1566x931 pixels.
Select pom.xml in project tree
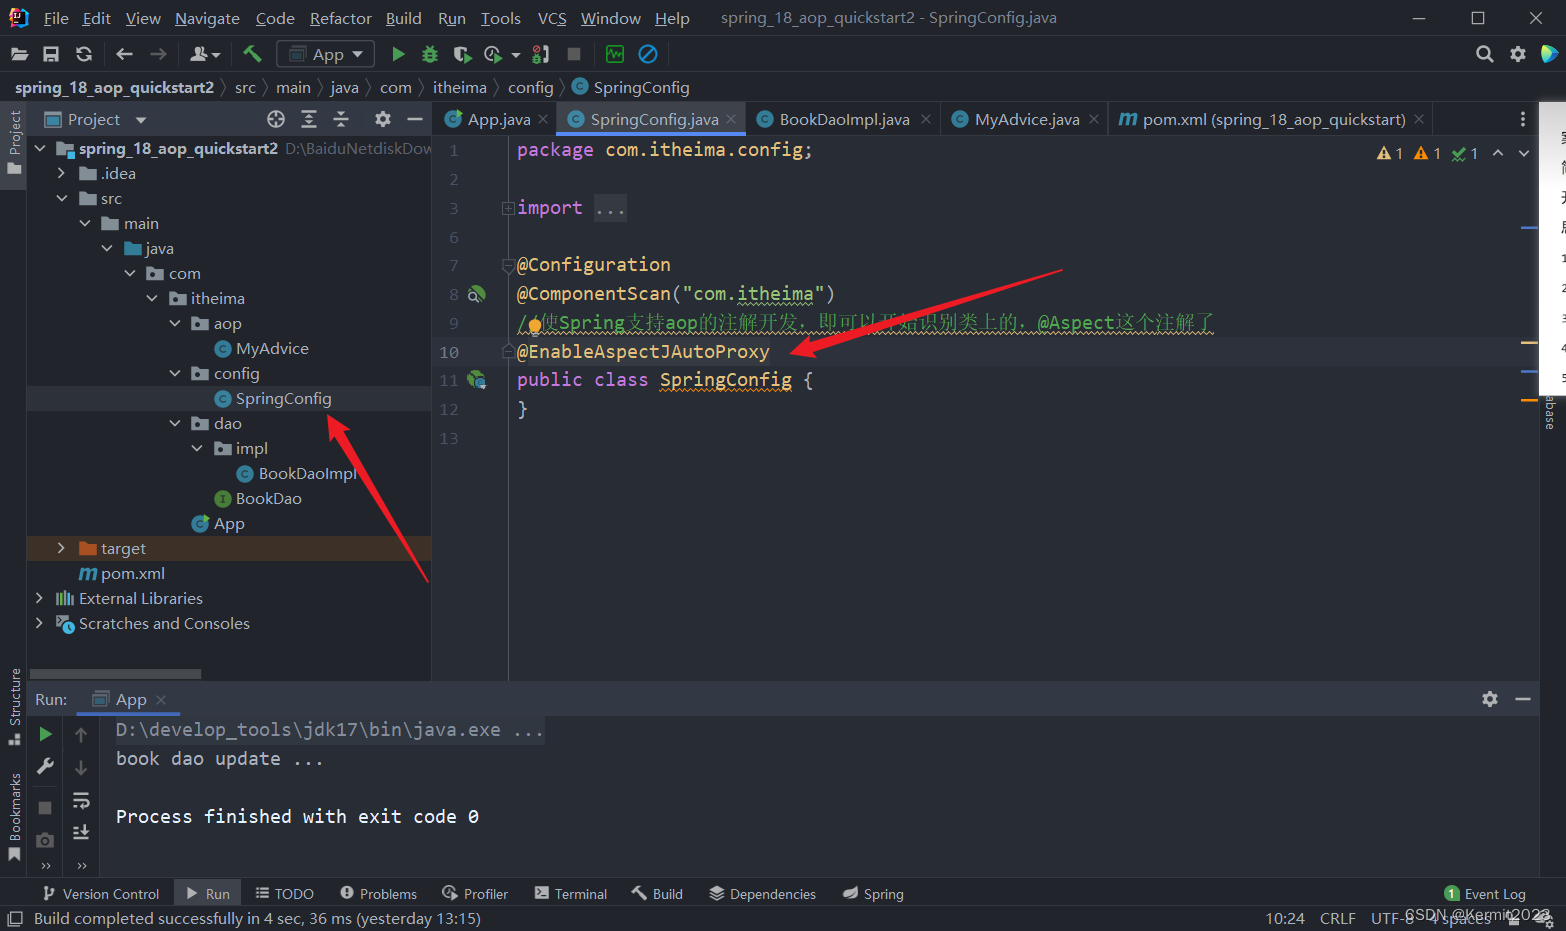pos(122,573)
